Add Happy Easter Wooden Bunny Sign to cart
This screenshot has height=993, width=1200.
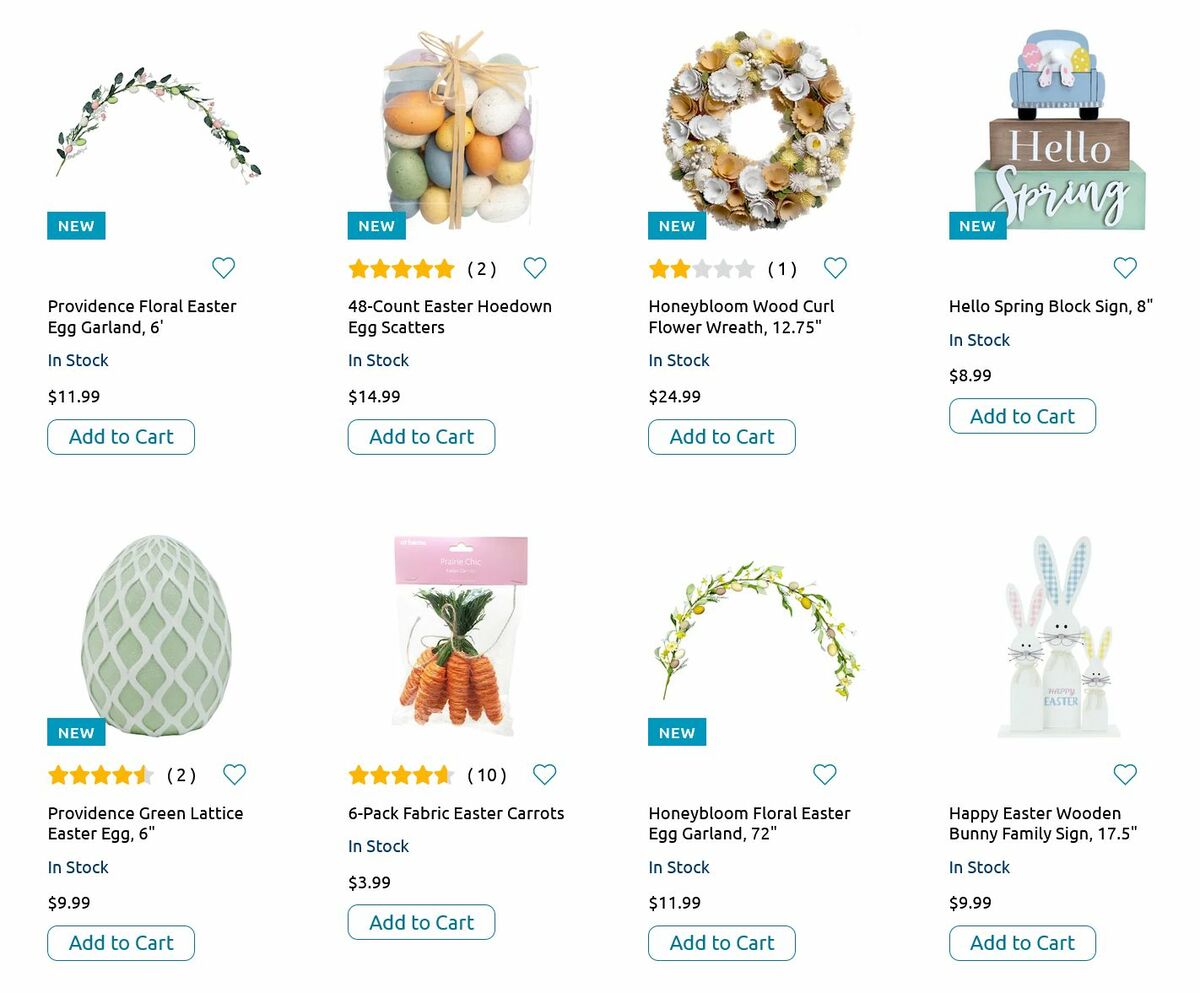[1022, 943]
